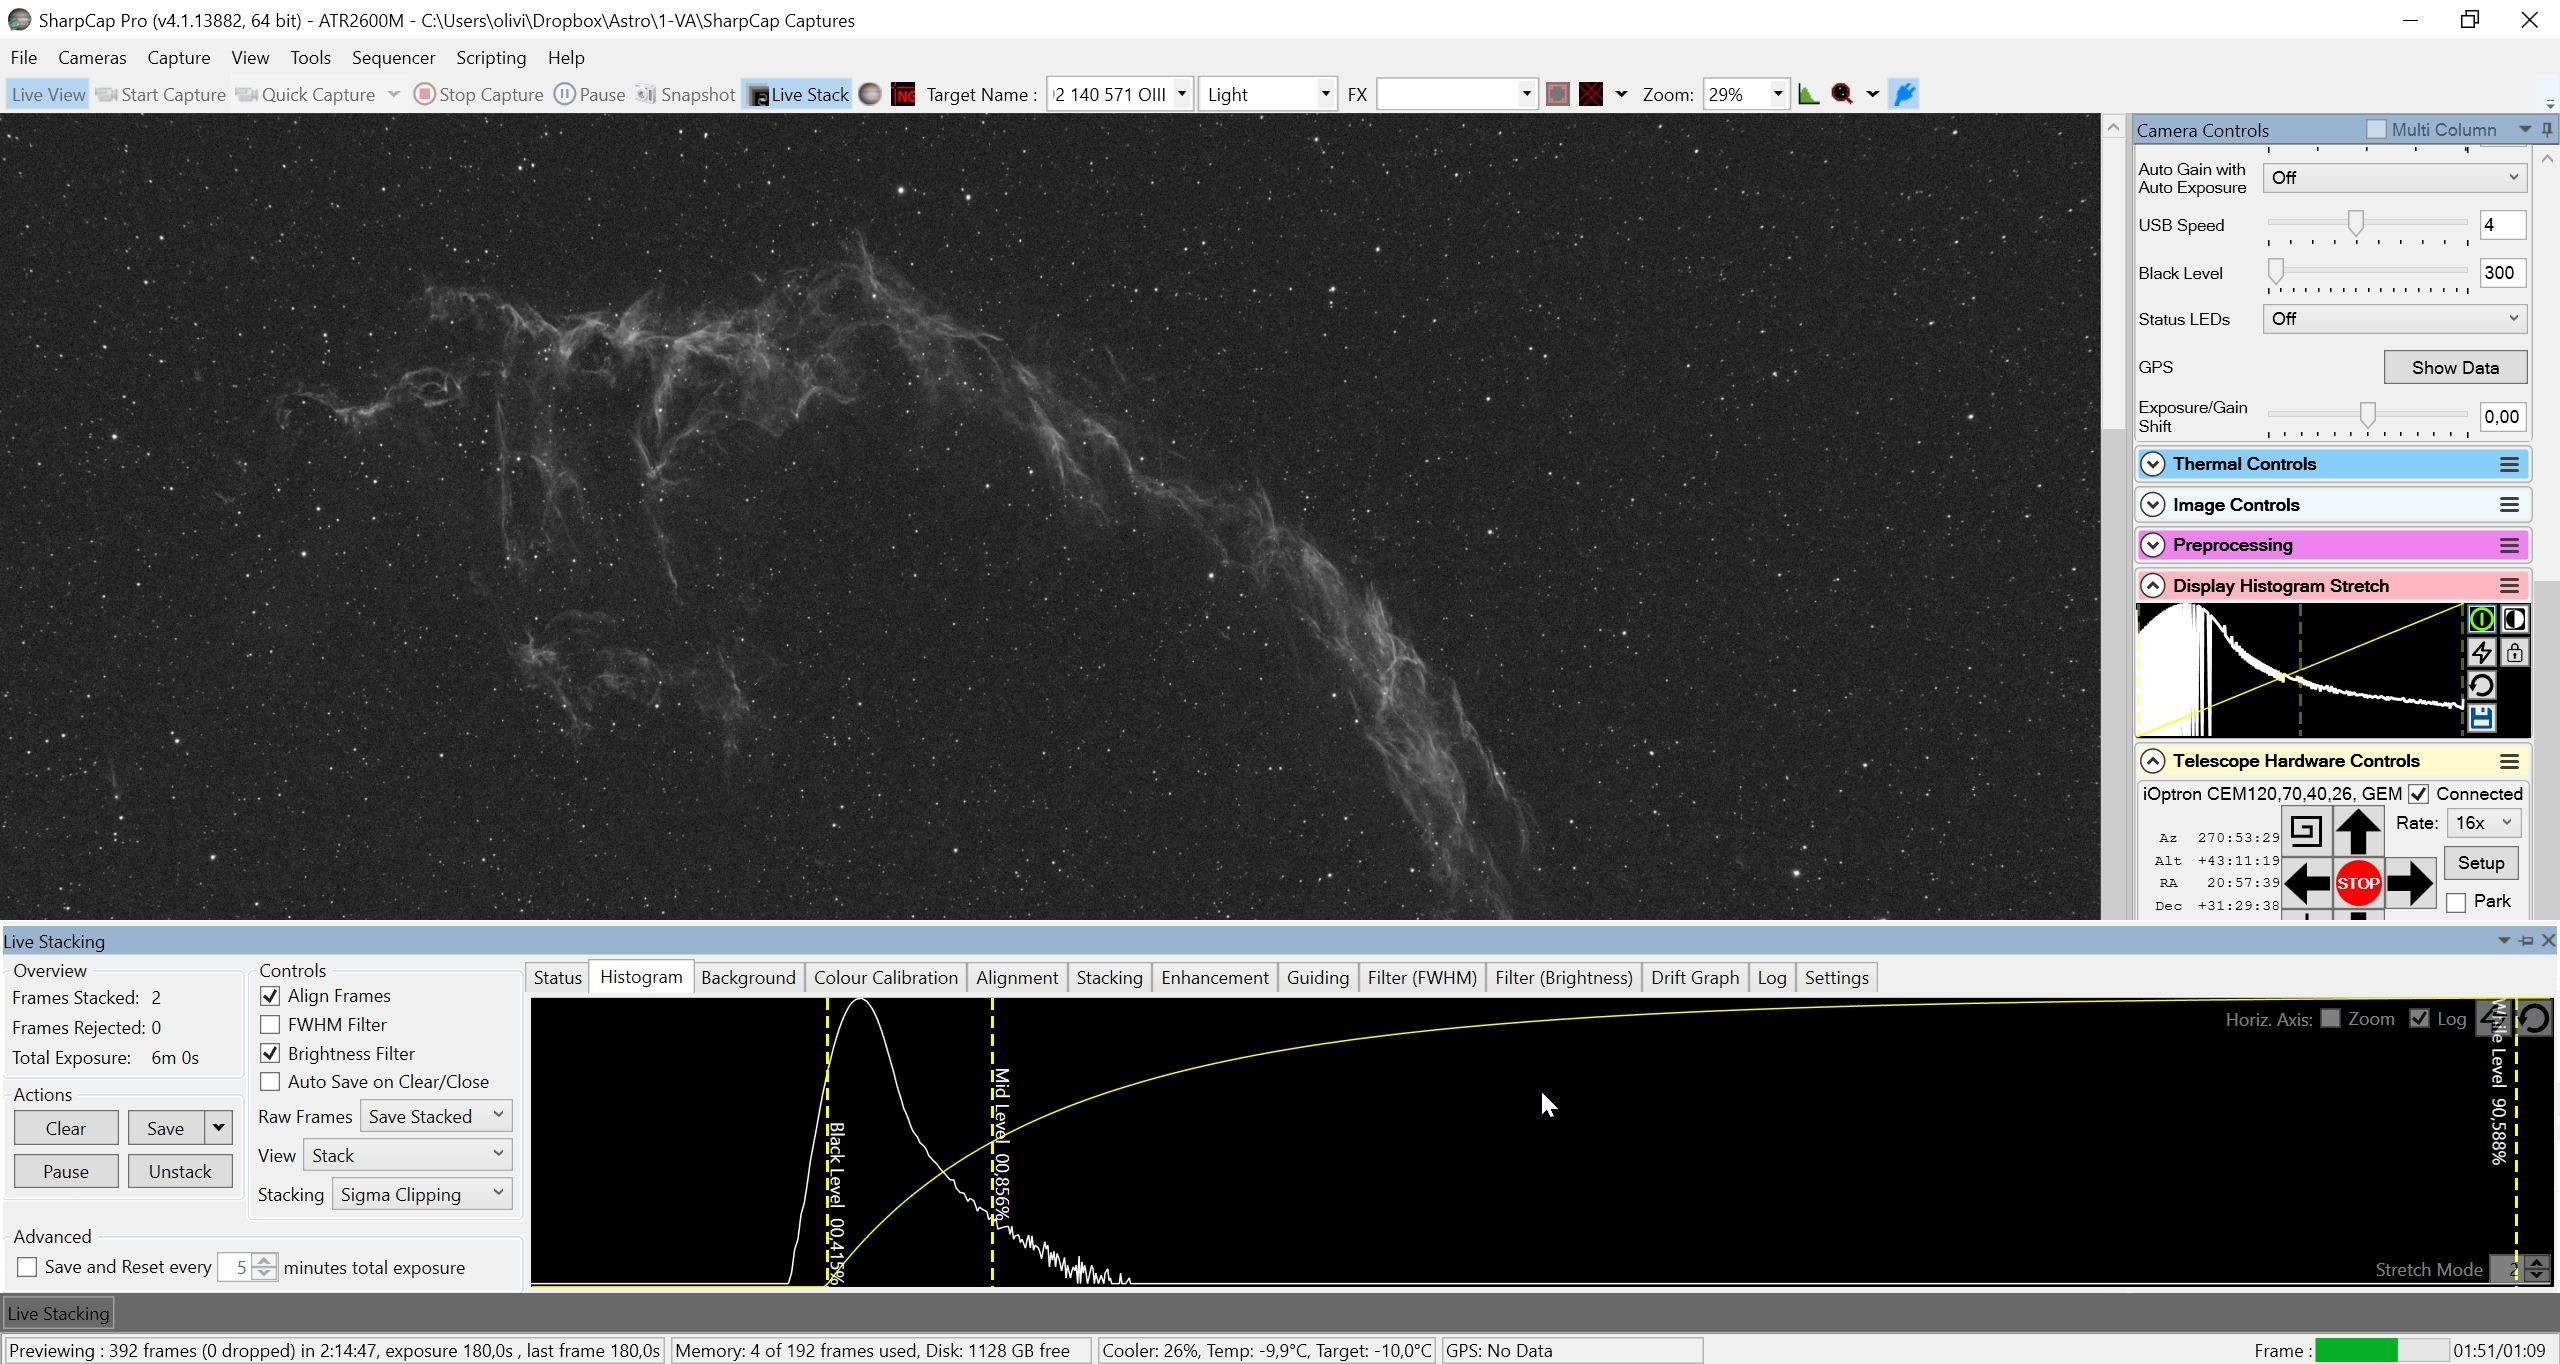
Task: Click the red crossed reticule toolbar icon
Action: click(1591, 94)
